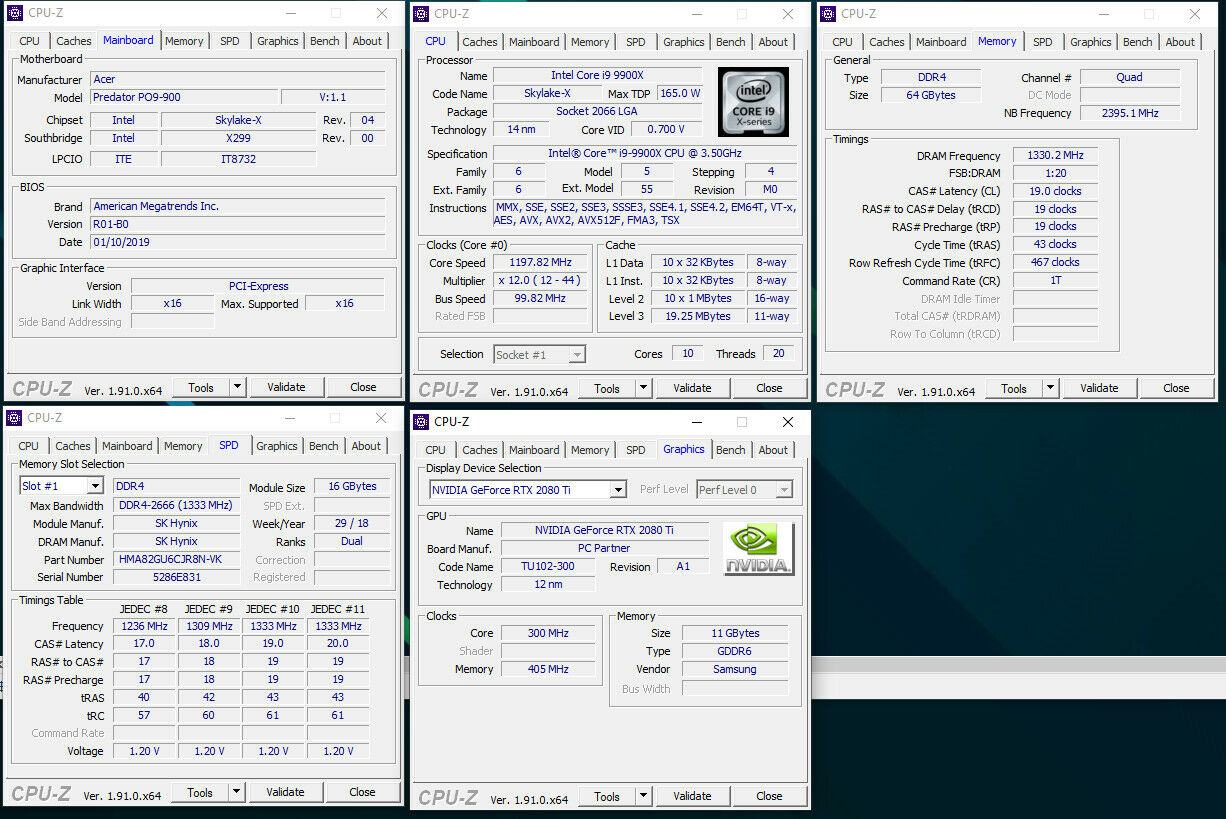
Task: Click CPU-Z app icon in CPU window title bar
Action: [x=421, y=14]
